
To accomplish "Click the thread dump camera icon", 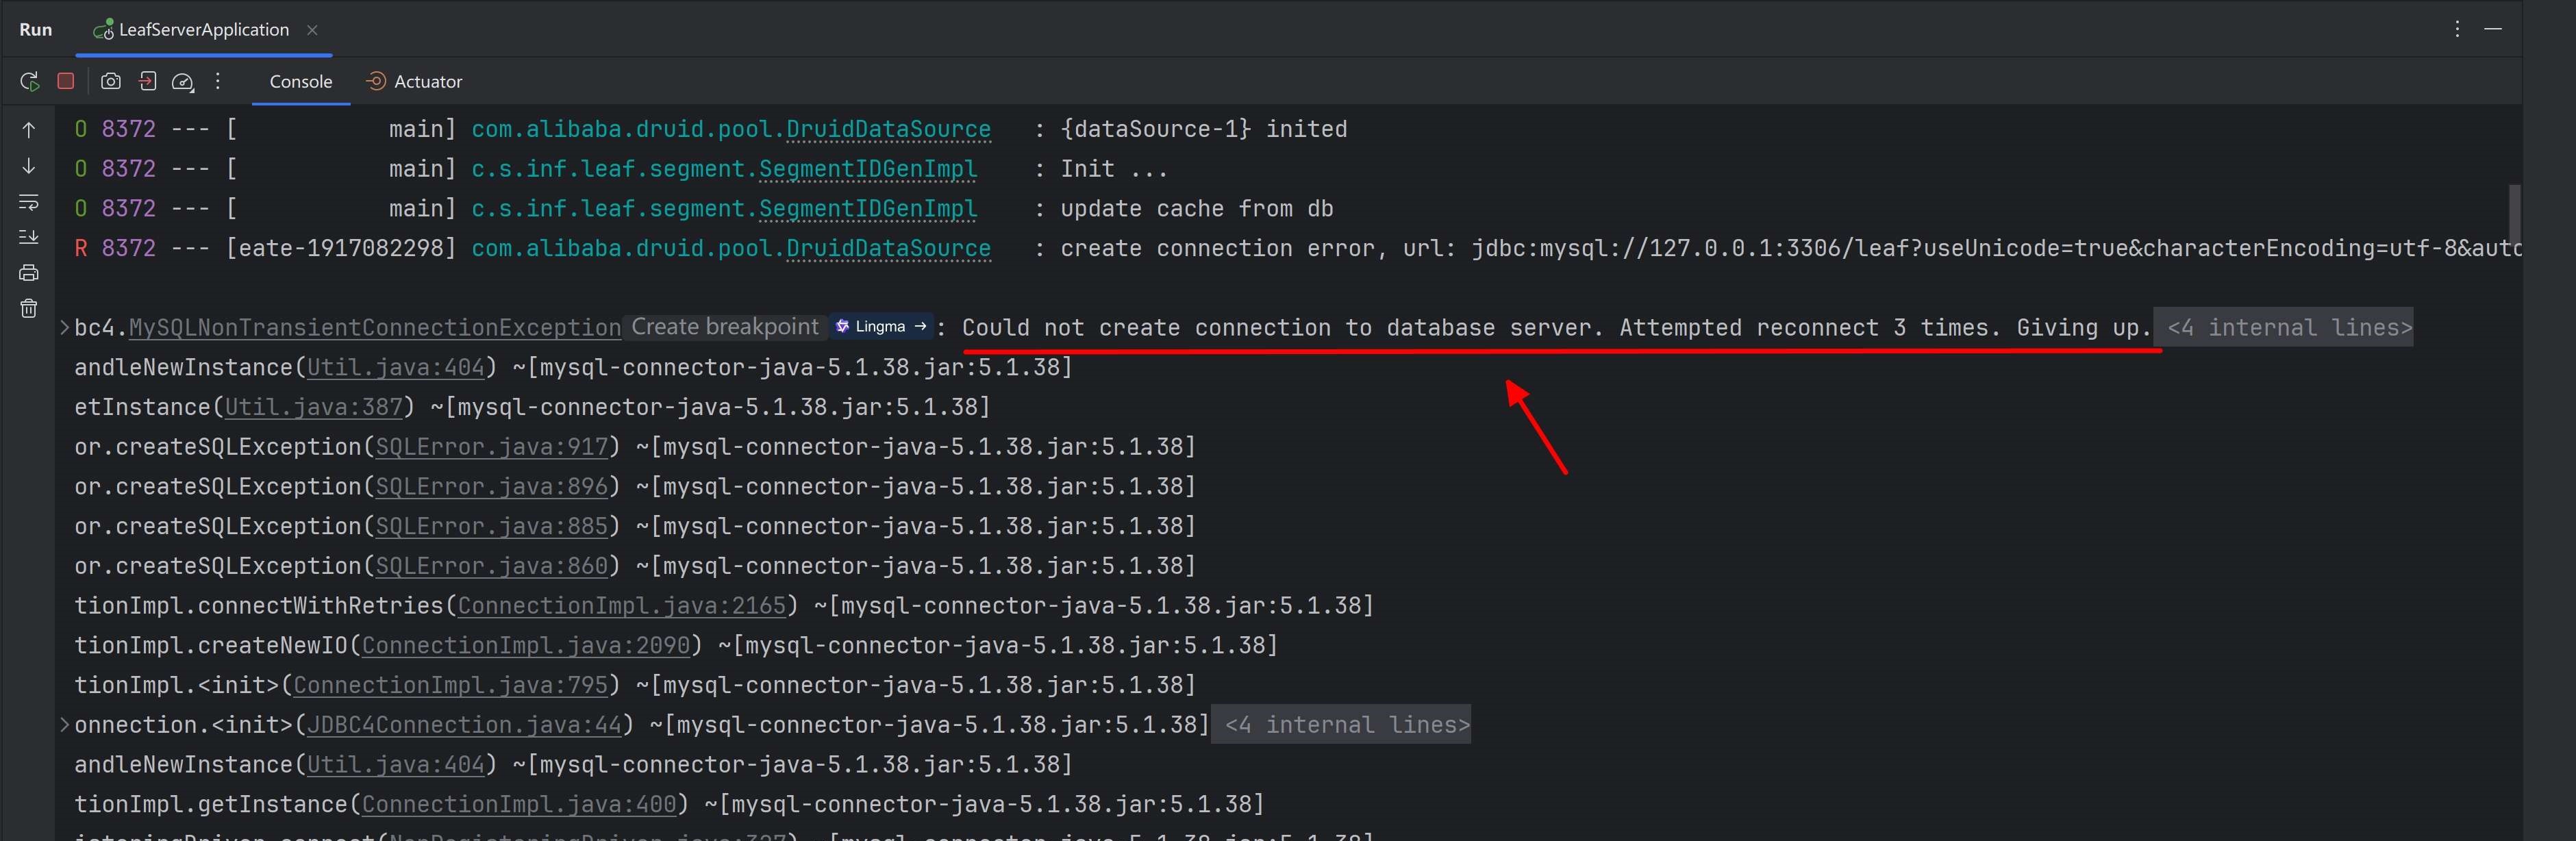I will [111, 81].
